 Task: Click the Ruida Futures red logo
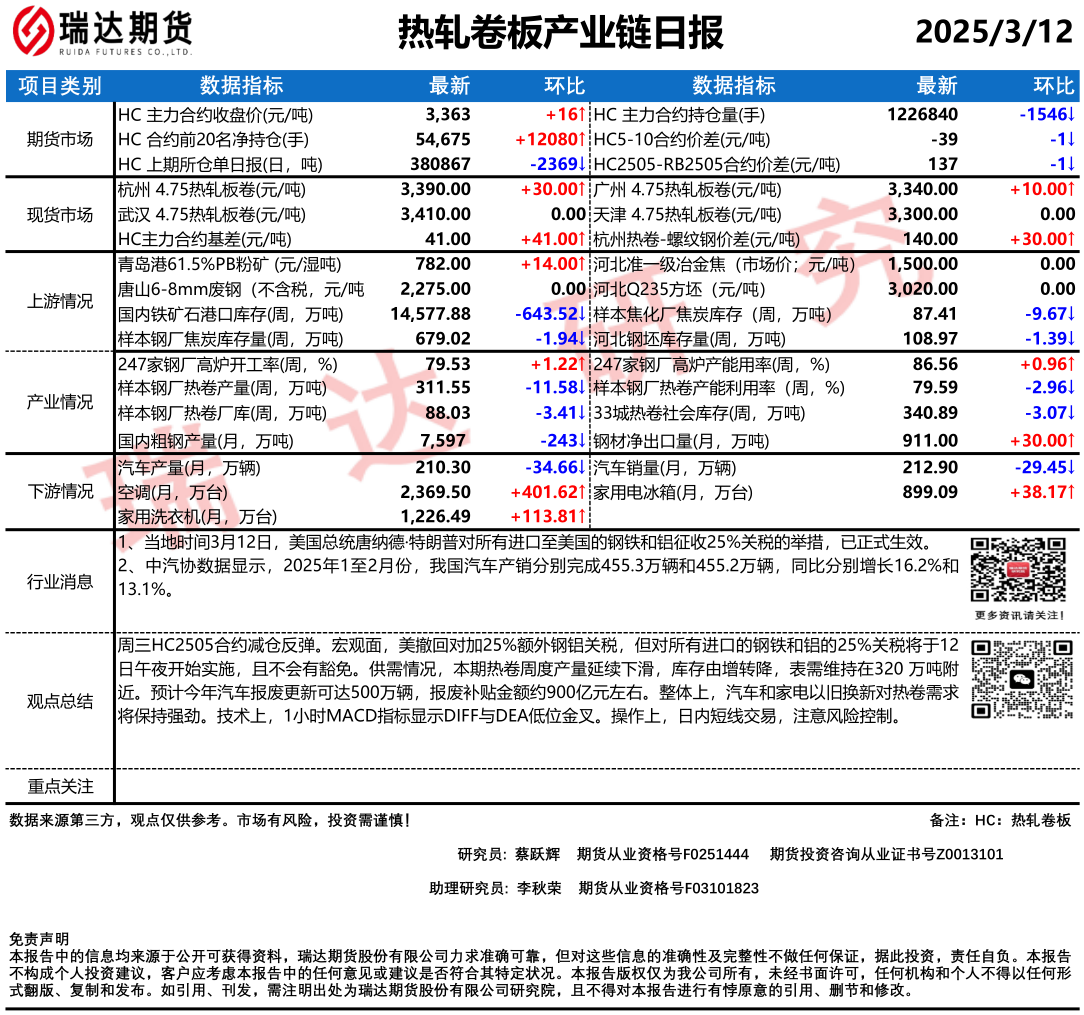[x=32, y=33]
